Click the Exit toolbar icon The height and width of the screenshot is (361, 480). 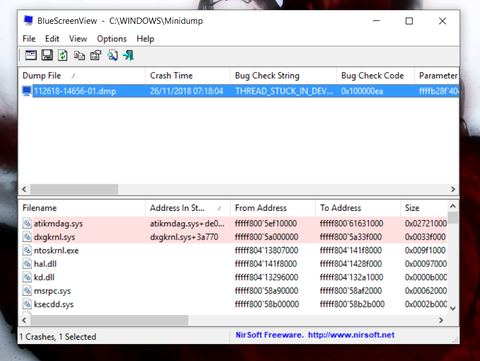click(128, 55)
